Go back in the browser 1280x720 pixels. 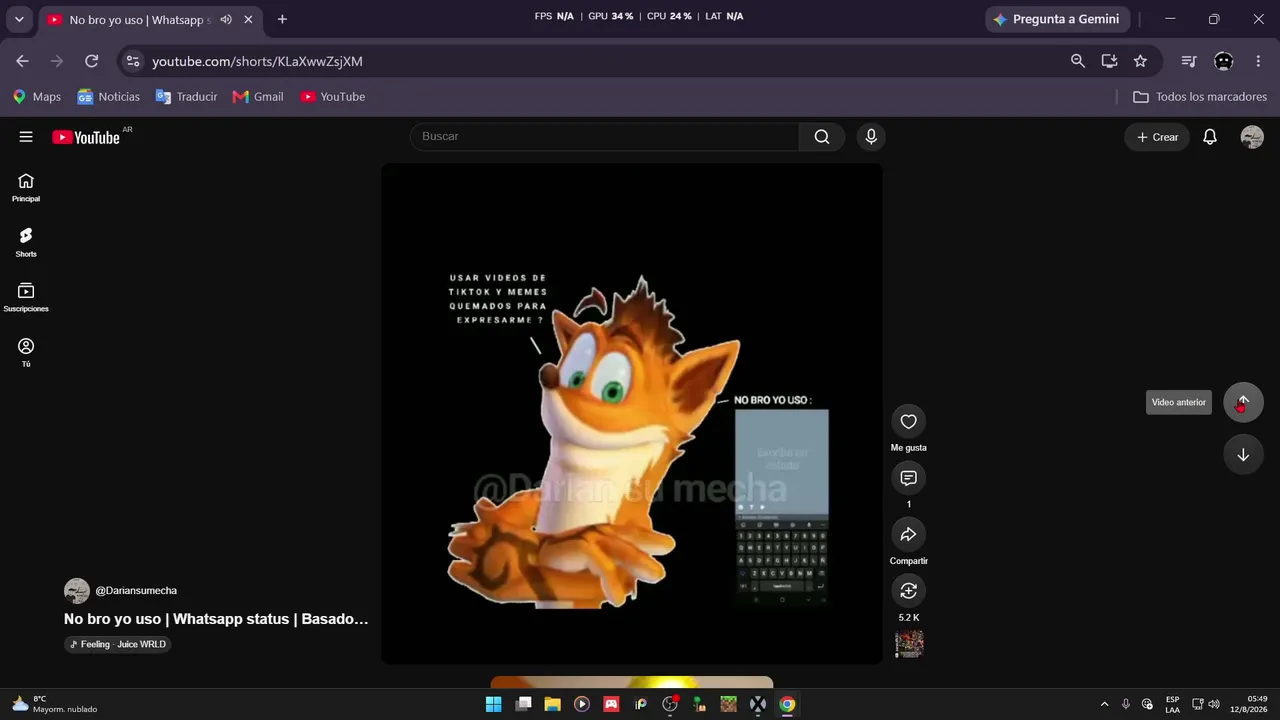pyautogui.click(x=22, y=61)
